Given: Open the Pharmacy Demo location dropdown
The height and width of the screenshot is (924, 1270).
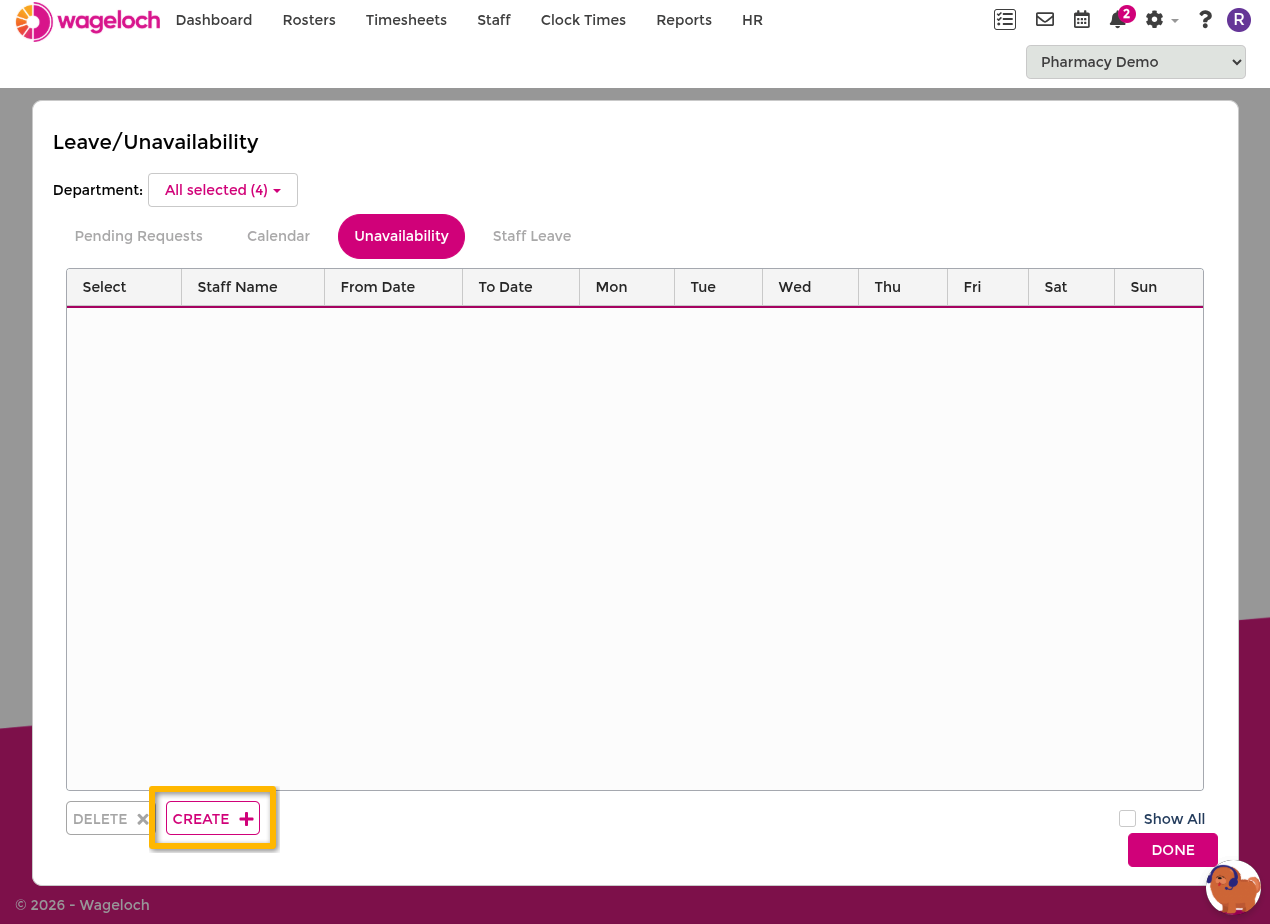Looking at the screenshot, I should tap(1135, 62).
